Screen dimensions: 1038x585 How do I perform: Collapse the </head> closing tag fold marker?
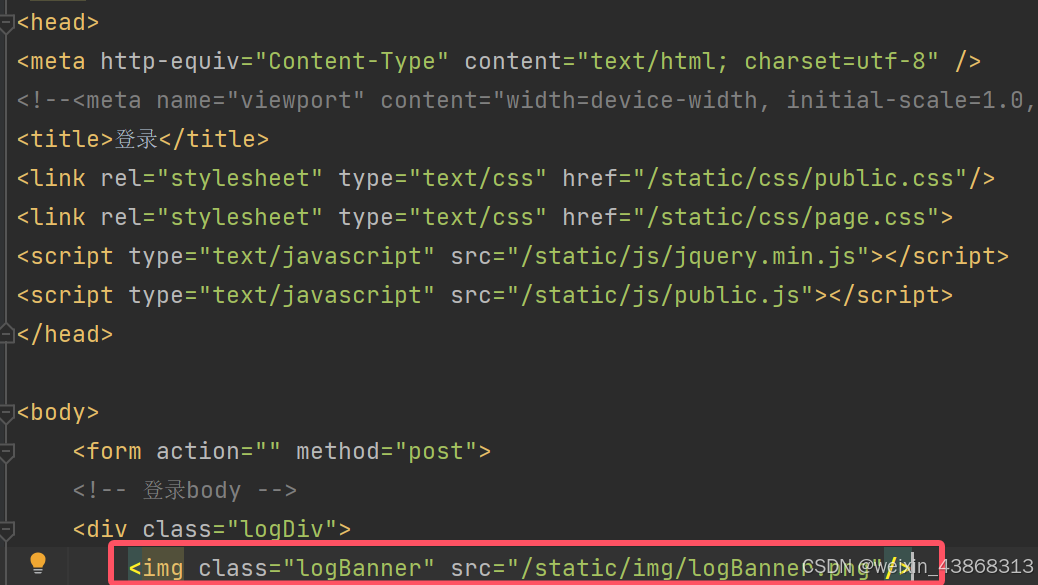pos(7,334)
